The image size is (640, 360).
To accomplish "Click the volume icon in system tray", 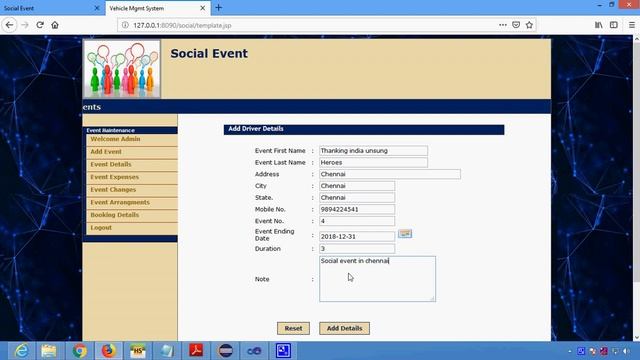I will pyautogui.click(x=626, y=351).
